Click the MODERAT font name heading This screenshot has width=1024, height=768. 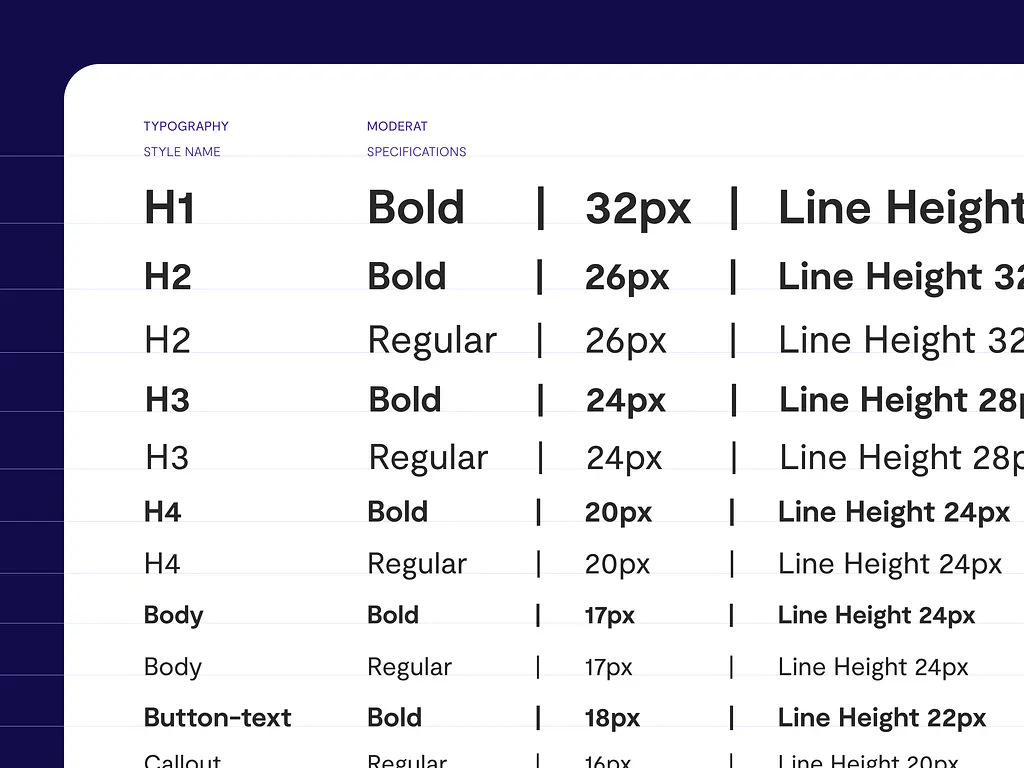tap(397, 126)
